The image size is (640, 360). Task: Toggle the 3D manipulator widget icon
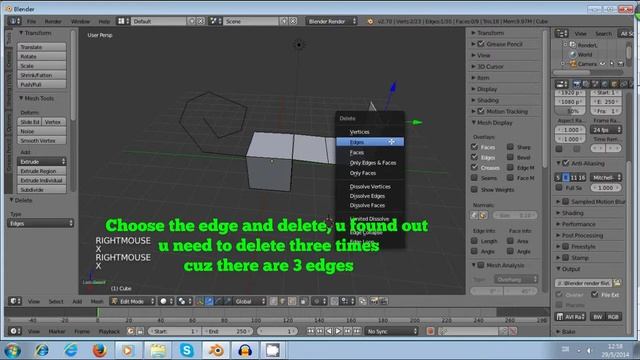click(x=199, y=301)
